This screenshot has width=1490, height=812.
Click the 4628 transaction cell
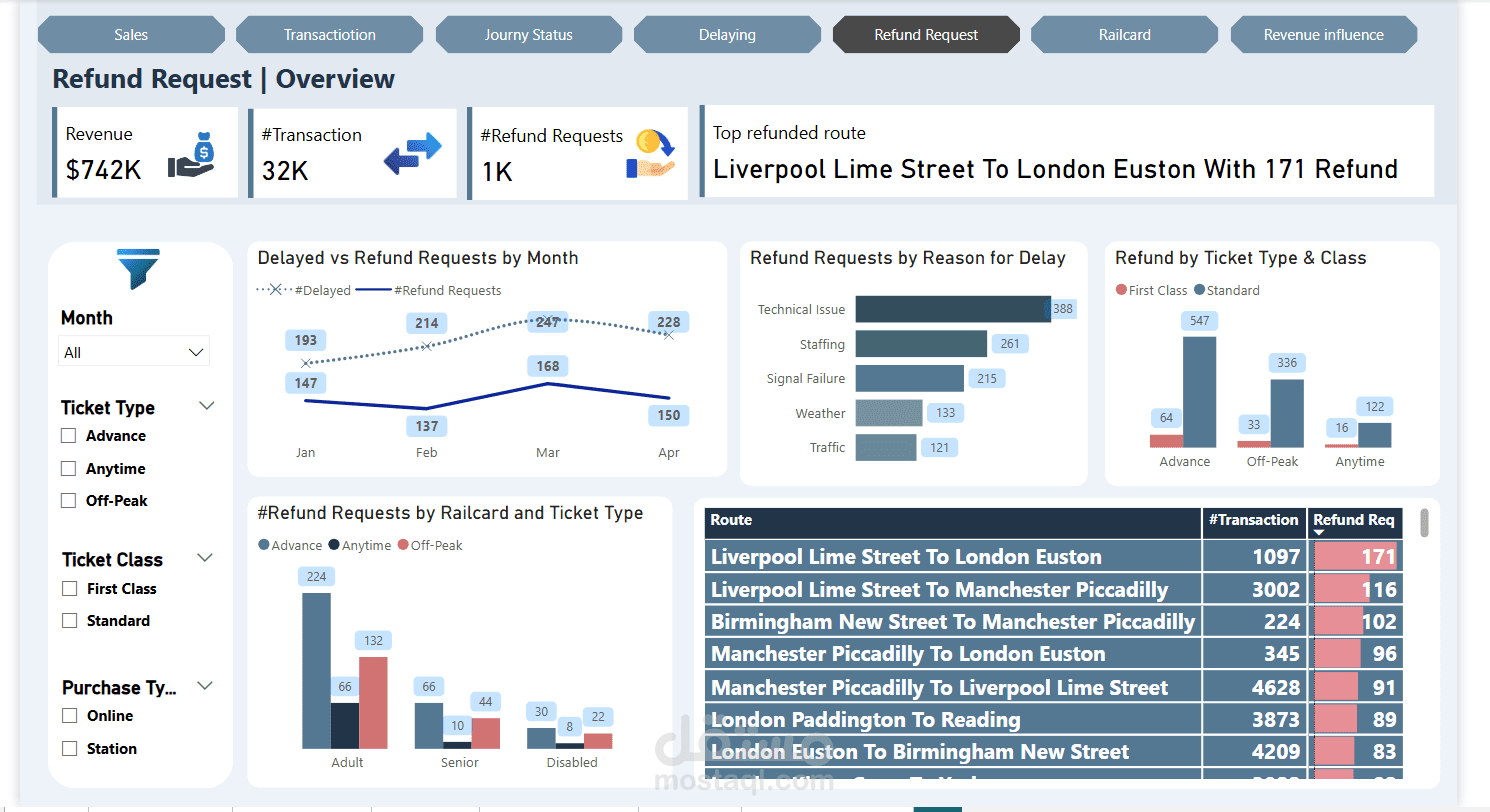point(1254,687)
